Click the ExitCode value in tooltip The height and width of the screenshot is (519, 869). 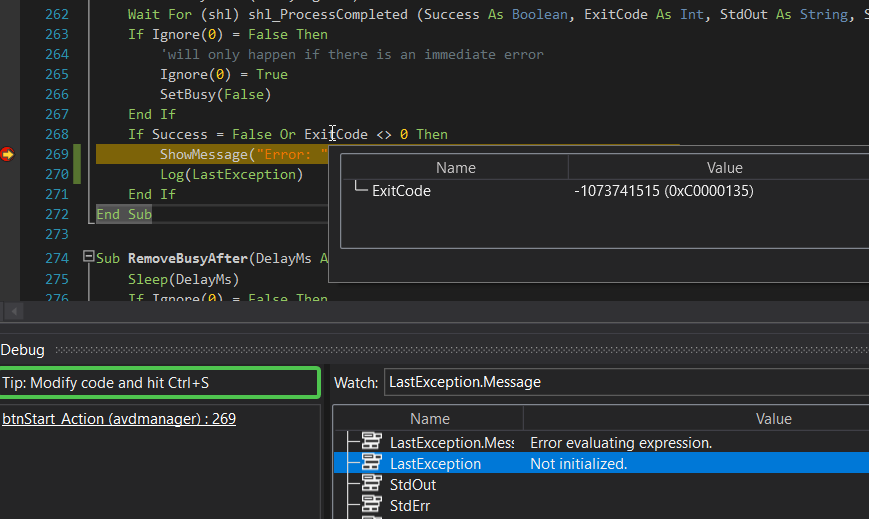[x=663, y=191]
